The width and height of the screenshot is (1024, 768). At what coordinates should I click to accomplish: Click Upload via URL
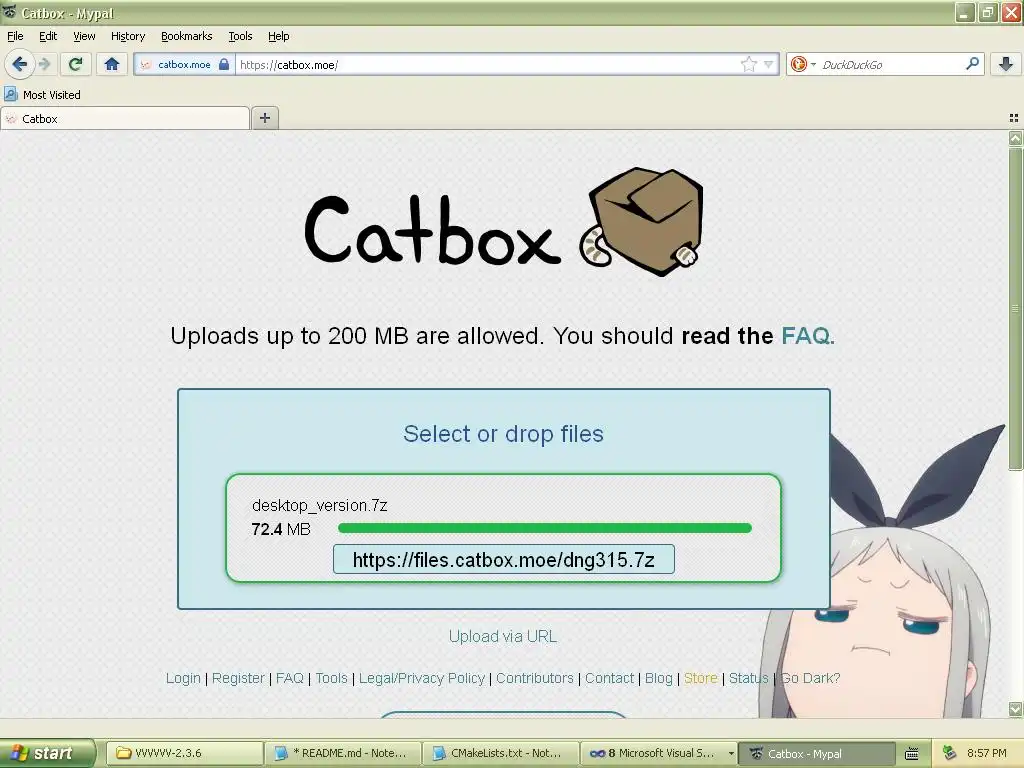coord(503,636)
